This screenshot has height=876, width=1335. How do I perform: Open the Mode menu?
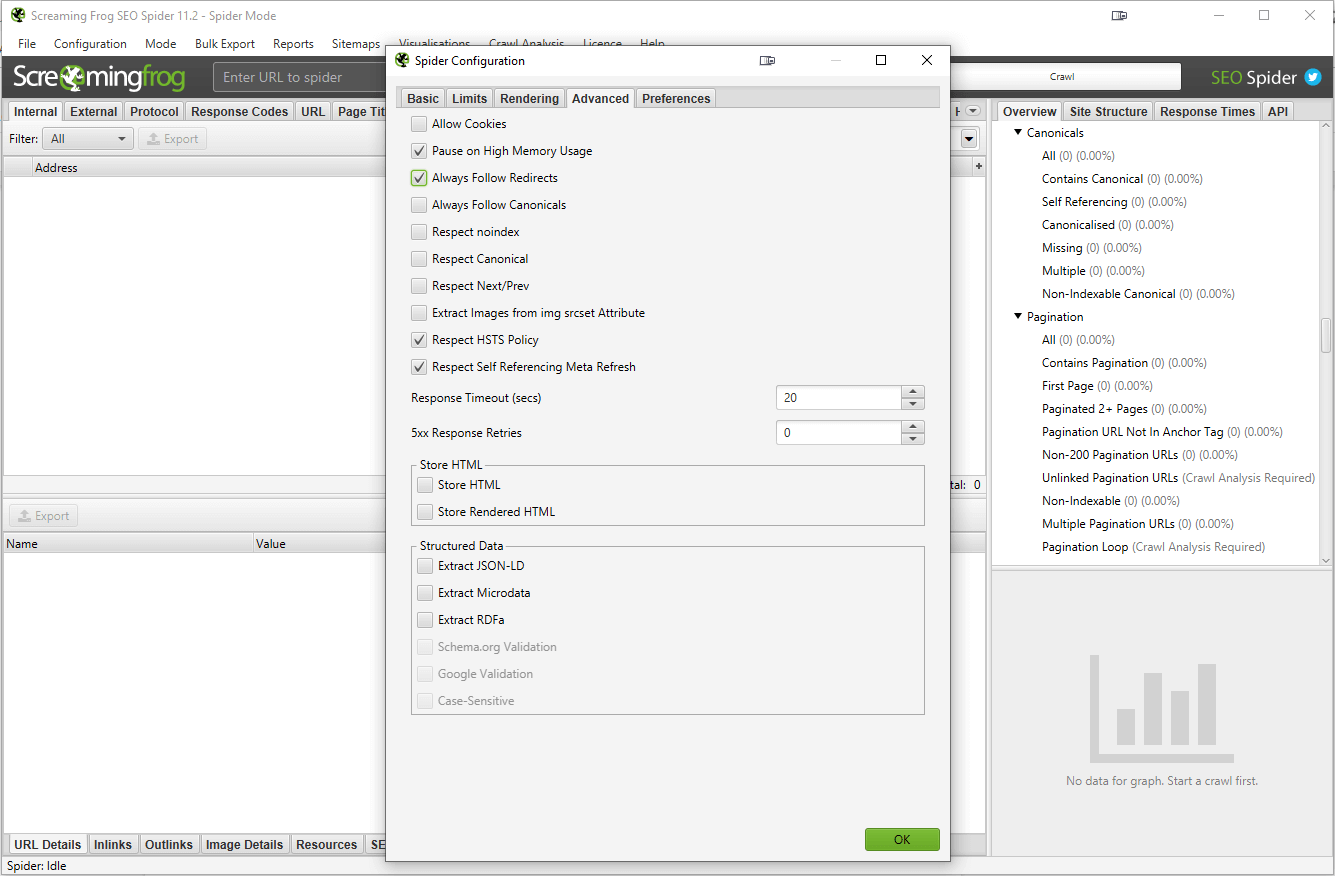coord(160,44)
